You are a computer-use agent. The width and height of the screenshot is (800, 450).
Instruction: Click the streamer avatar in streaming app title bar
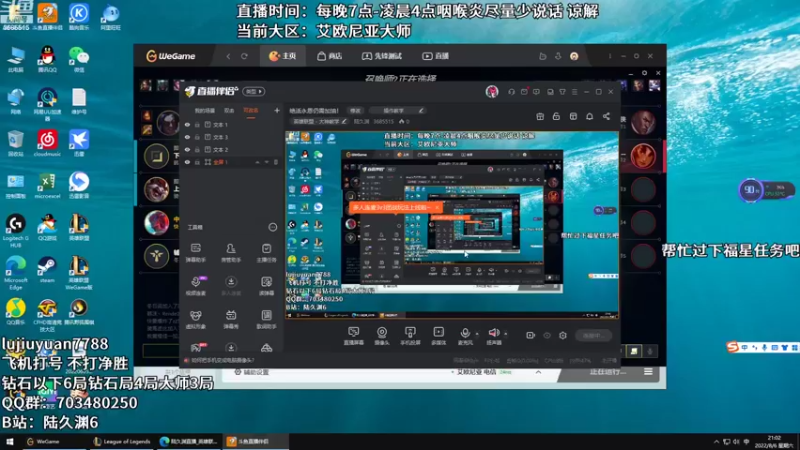[492, 92]
